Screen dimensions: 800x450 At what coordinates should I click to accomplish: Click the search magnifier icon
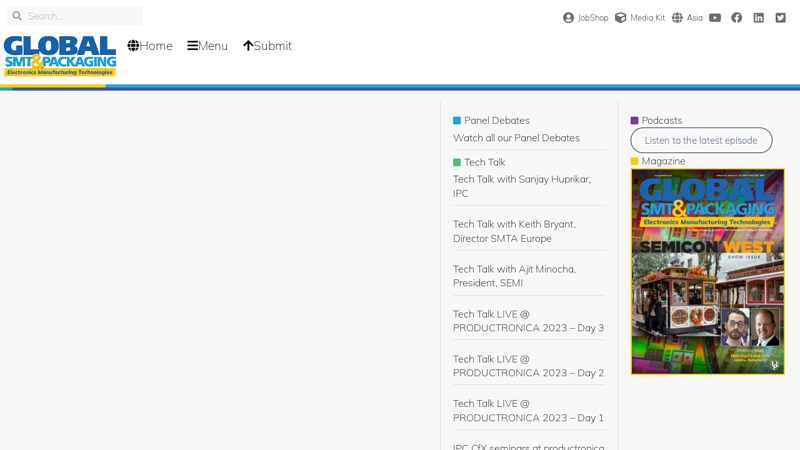click(17, 16)
